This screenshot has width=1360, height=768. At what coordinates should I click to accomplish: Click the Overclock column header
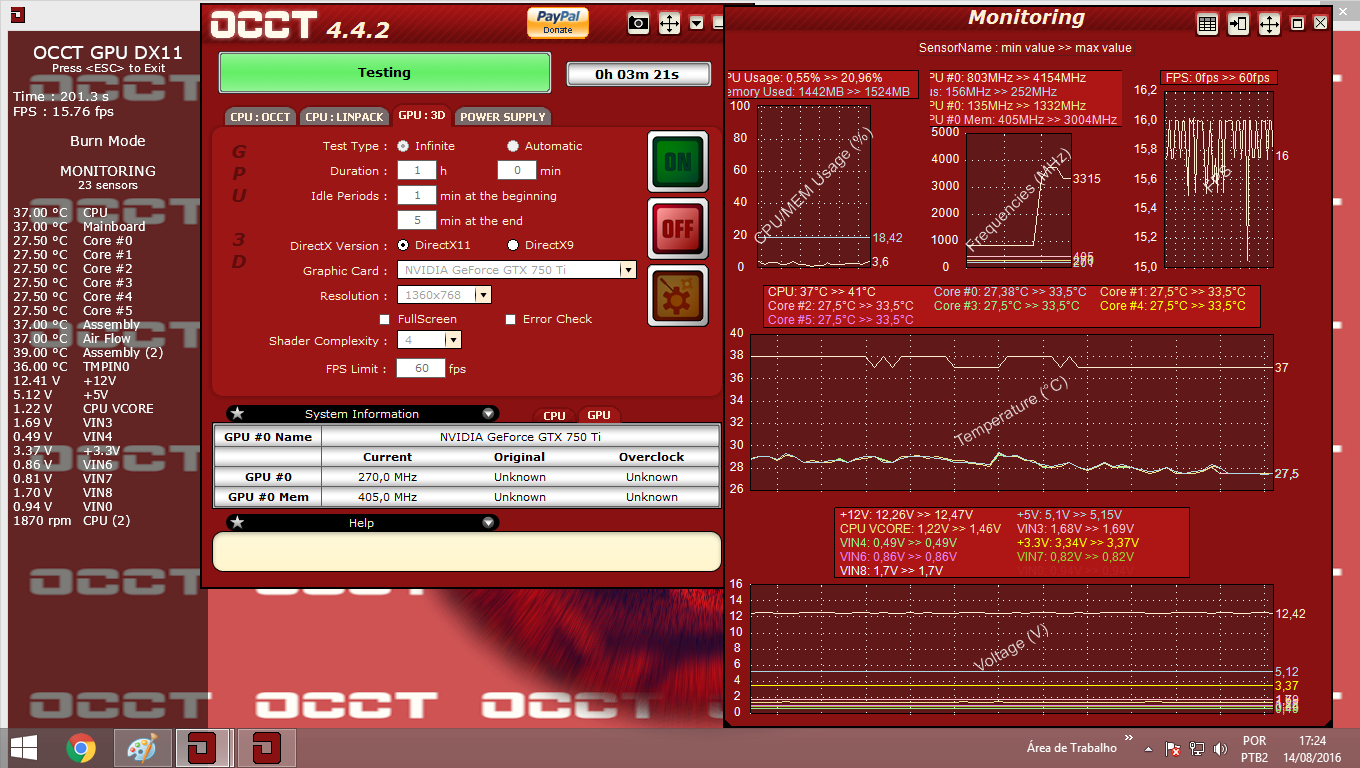pyautogui.click(x=652, y=457)
